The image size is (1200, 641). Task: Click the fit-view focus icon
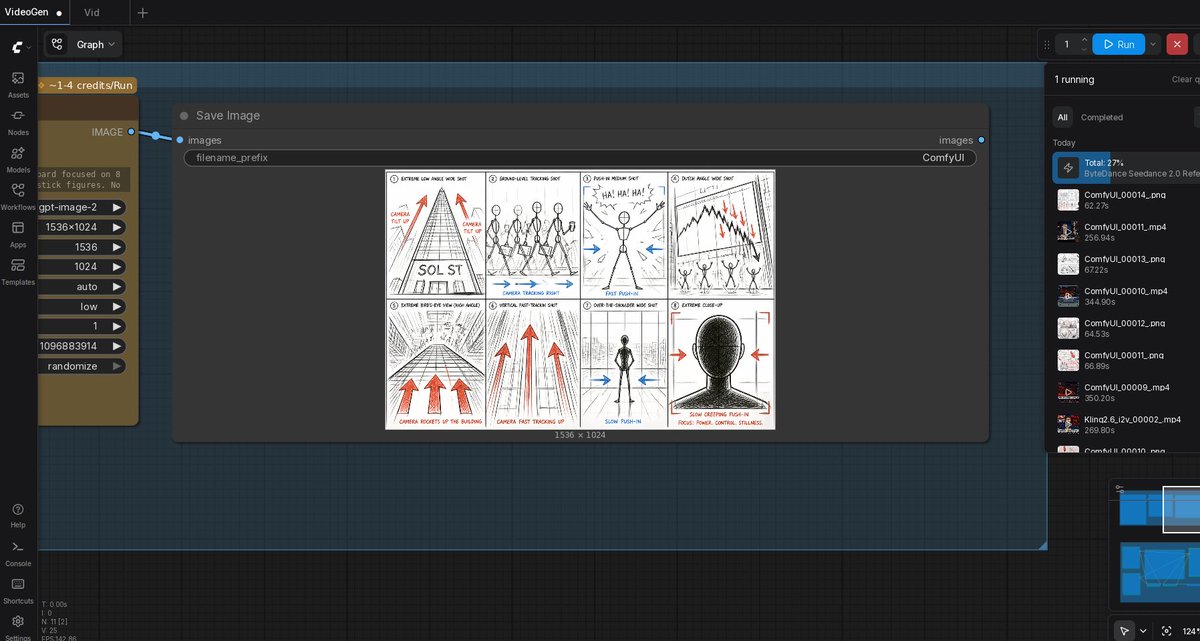(x=1166, y=631)
